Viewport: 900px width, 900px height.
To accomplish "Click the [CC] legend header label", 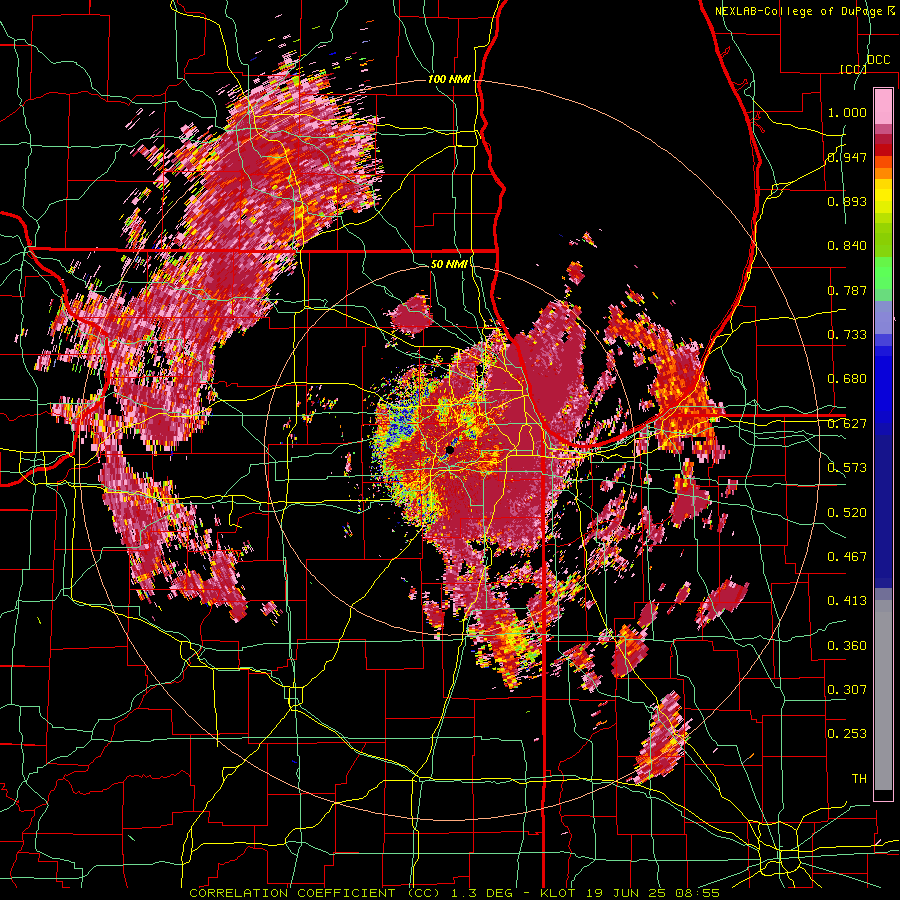I will coord(853,69).
